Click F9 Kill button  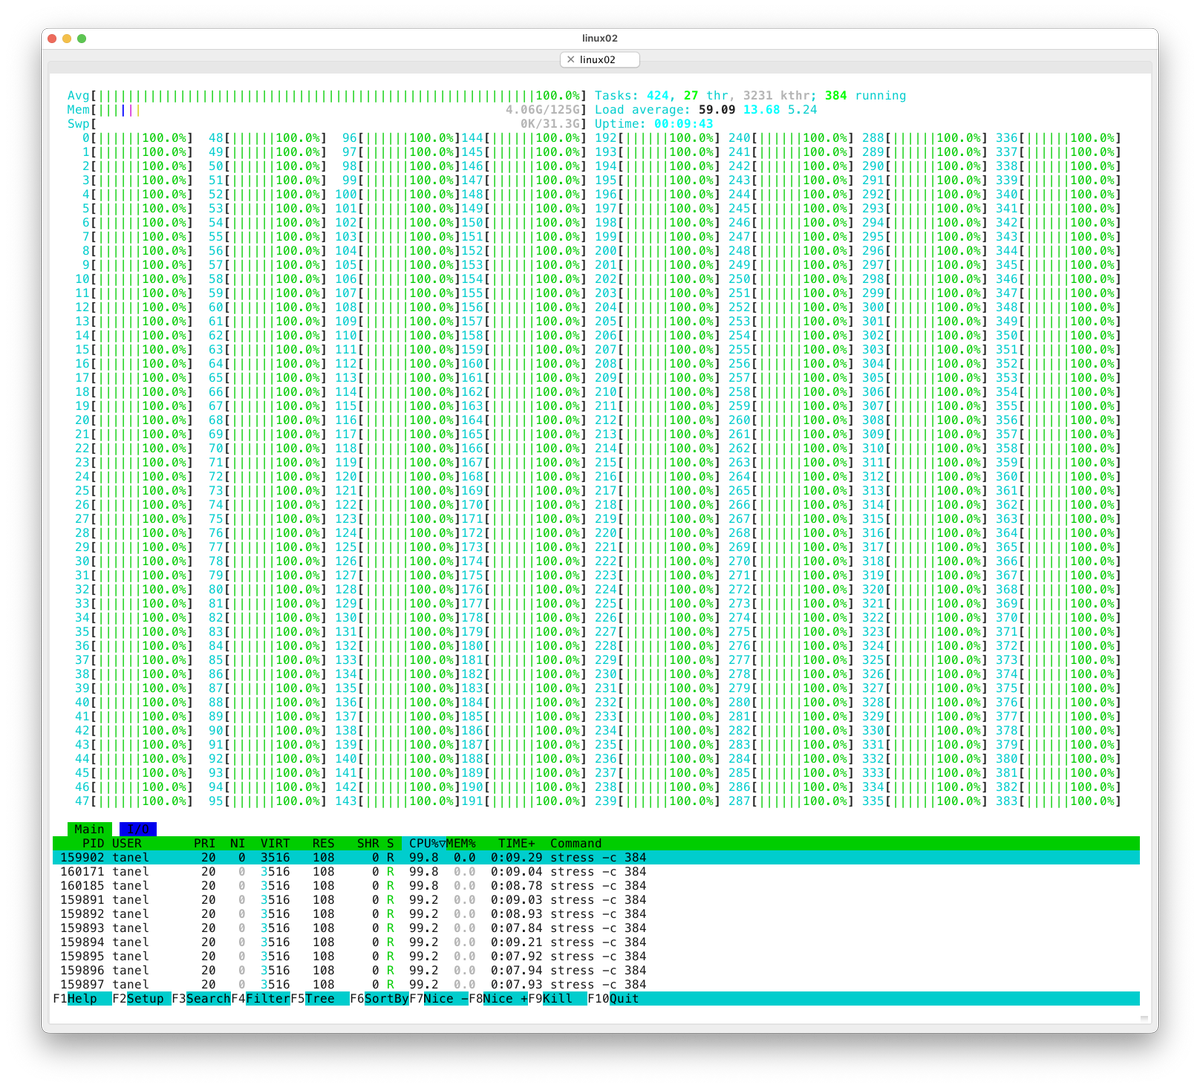click(x=557, y=999)
